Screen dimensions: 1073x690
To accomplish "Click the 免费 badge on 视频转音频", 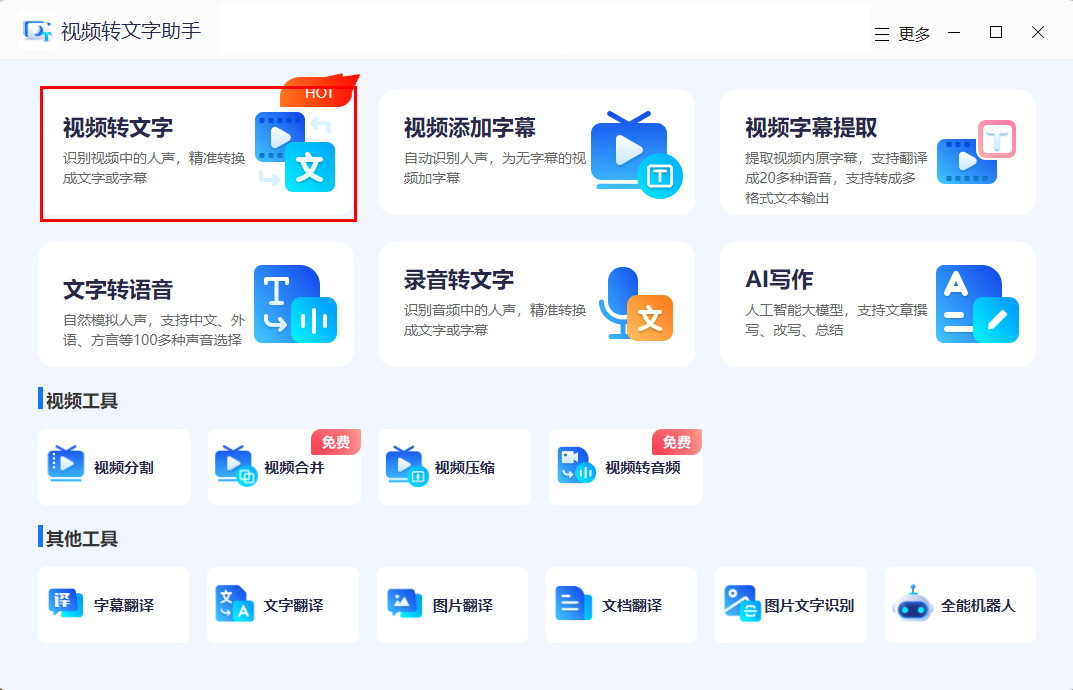I will point(676,442).
